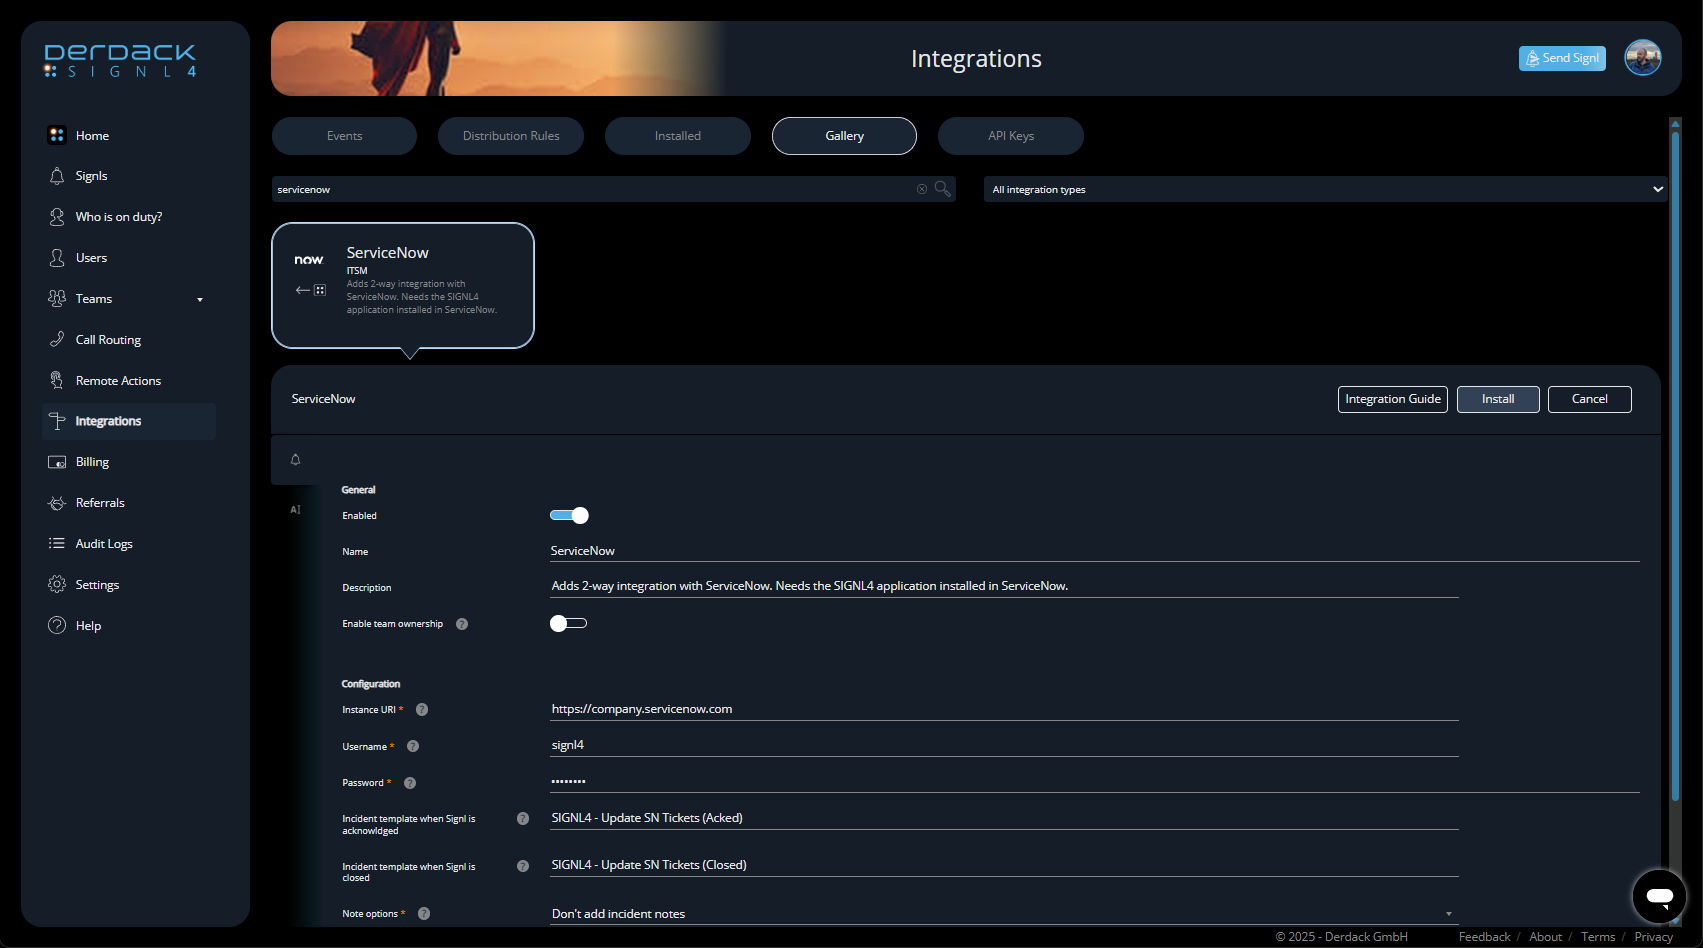
Task: Toggle the Enabled switch off
Action: tap(569, 516)
